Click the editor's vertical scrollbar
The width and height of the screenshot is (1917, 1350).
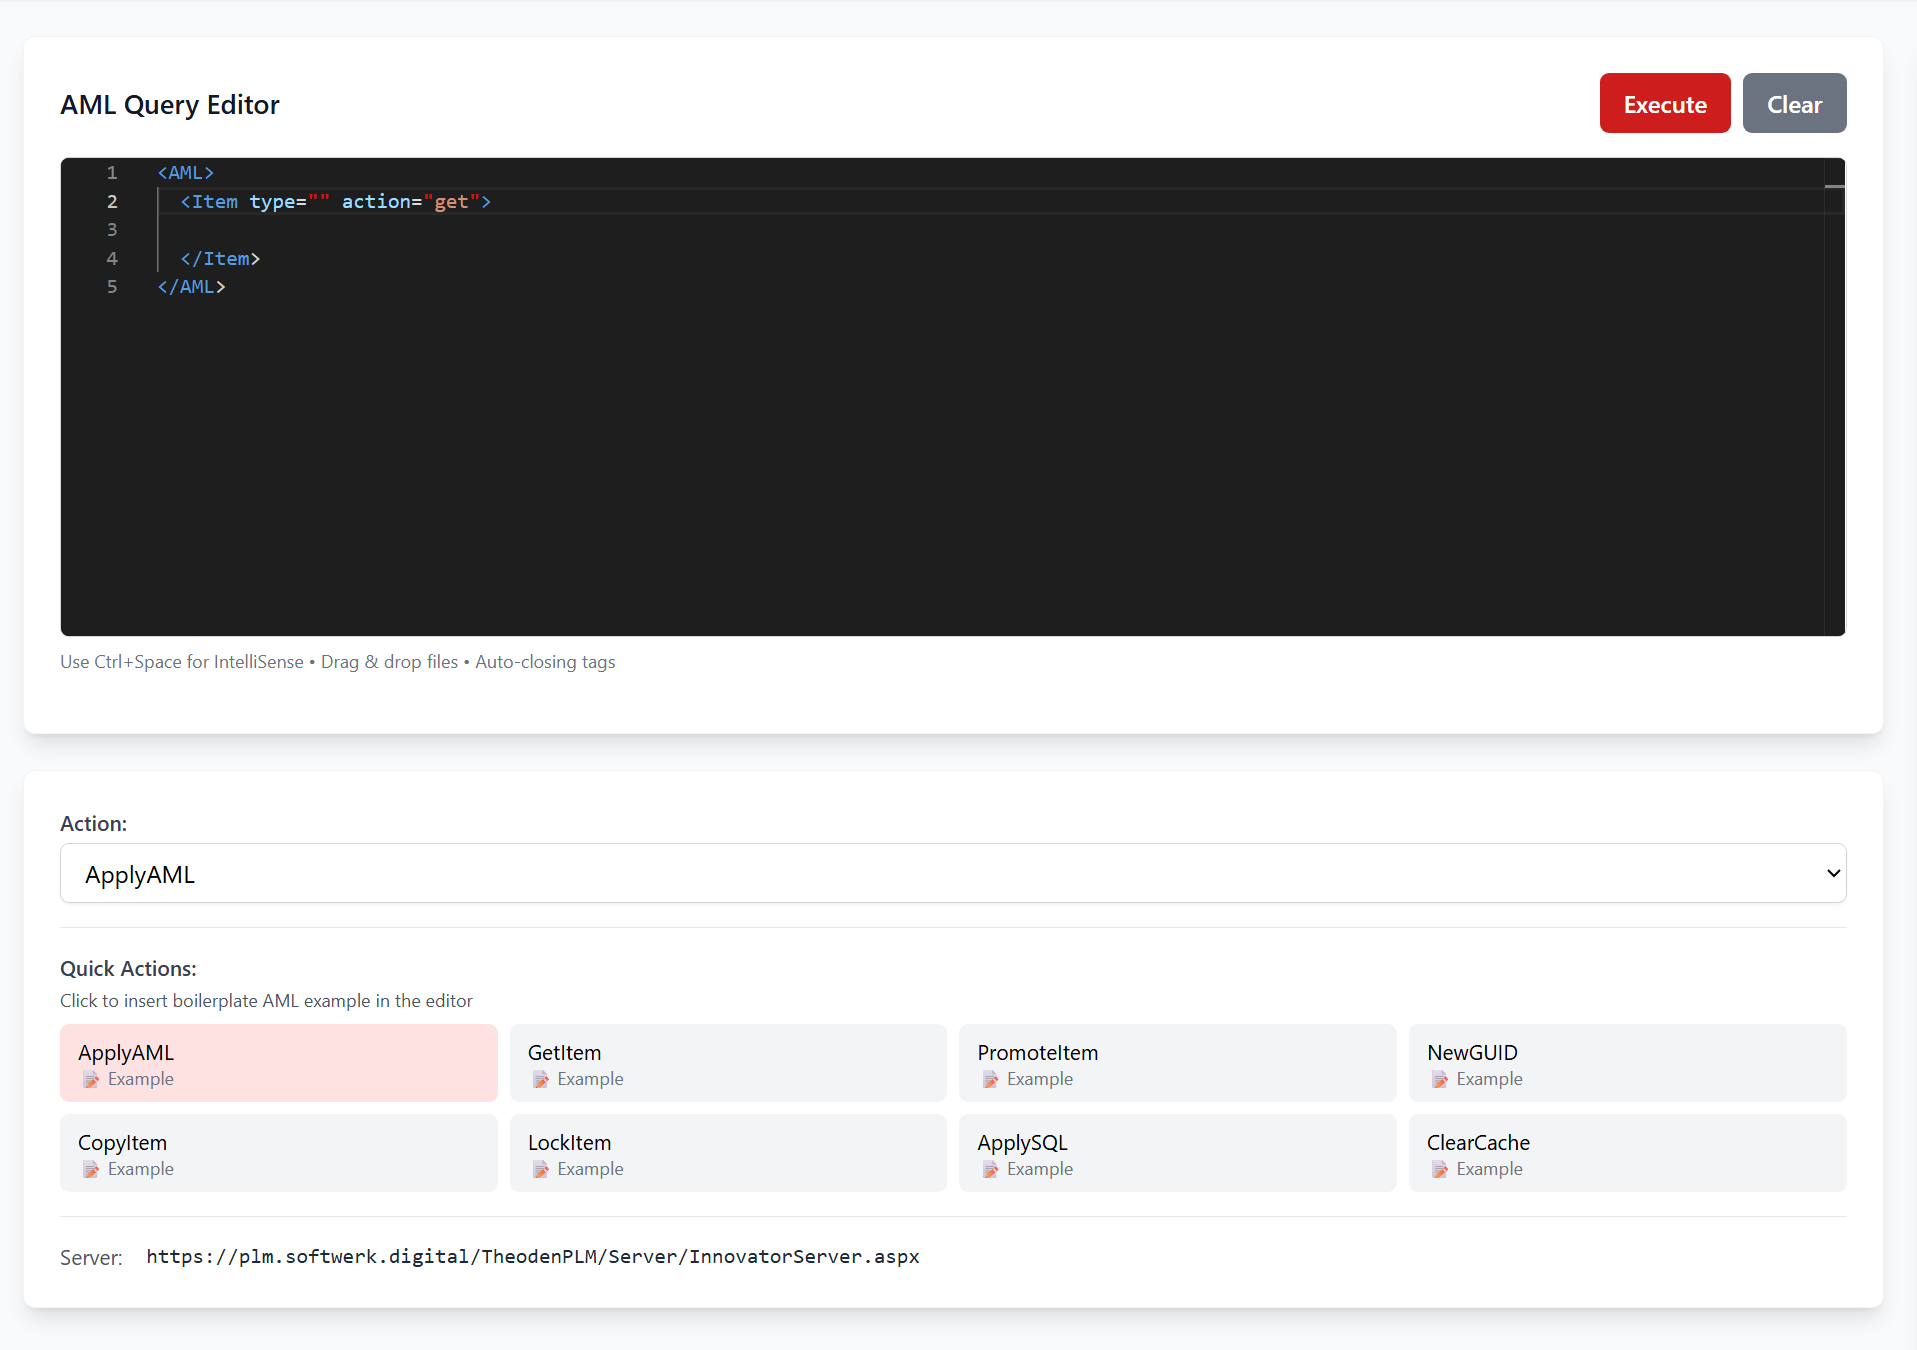point(1833,186)
